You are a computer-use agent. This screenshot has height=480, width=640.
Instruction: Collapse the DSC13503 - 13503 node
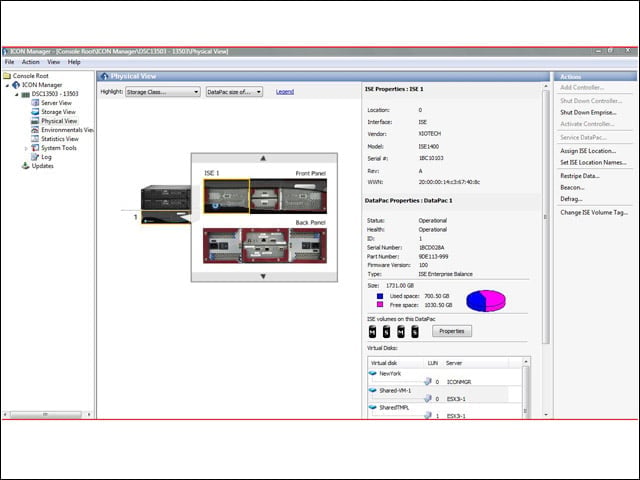pos(17,94)
